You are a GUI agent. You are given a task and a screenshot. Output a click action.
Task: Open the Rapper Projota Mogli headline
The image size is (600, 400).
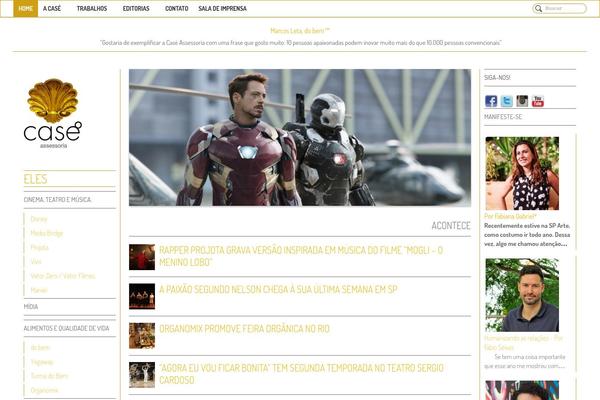point(301,256)
